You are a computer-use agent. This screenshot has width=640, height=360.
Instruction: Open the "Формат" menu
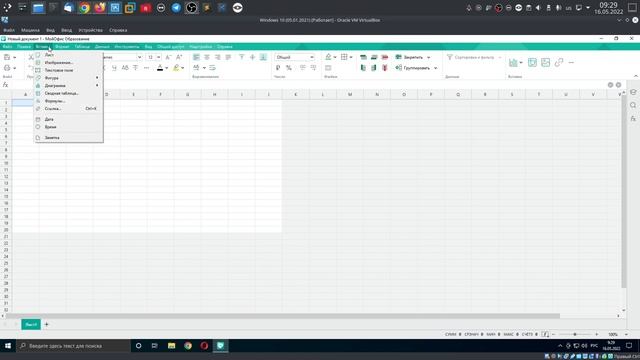coord(62,47)
